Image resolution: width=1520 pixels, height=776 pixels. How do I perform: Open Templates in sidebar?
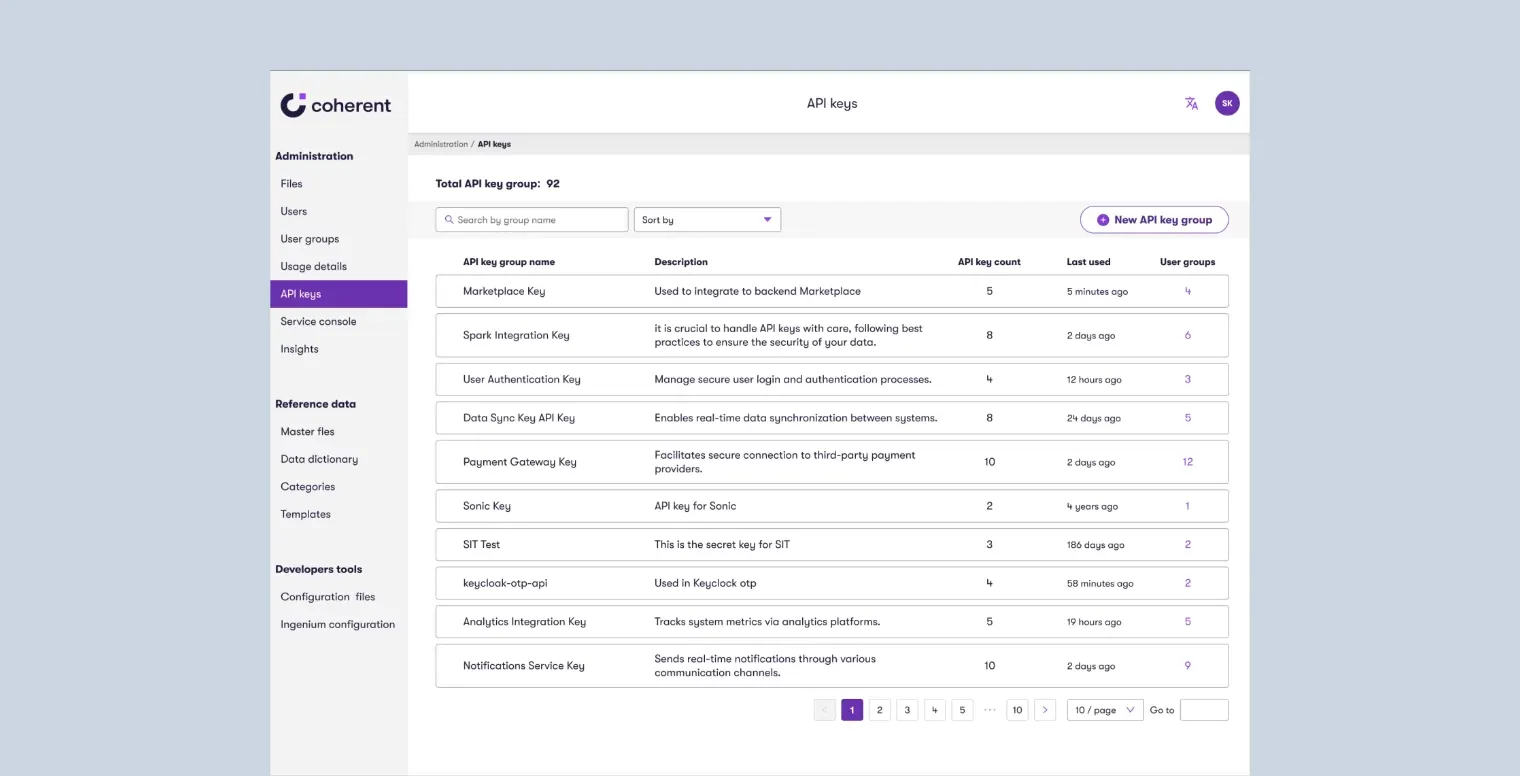click(x=306, y=514)
